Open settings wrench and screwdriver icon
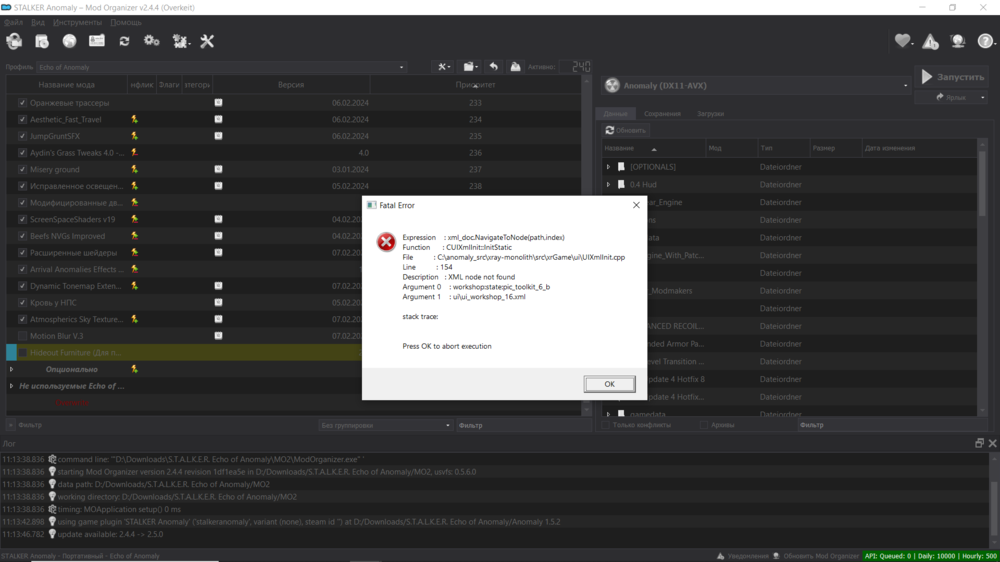This screenshot has width=1000, height=562. click(207, 41)
